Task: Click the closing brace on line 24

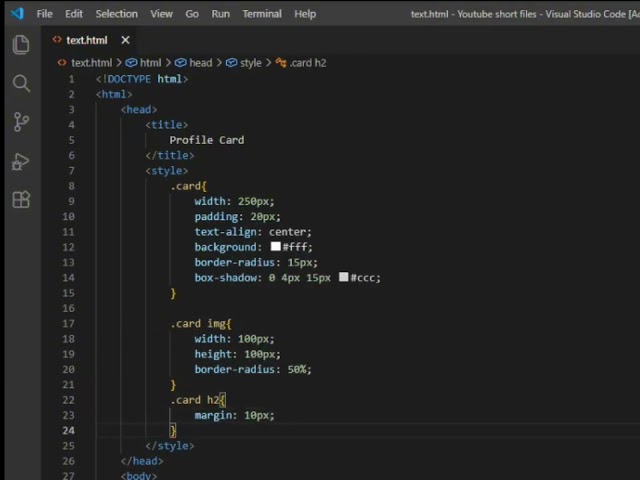Action: [x=173, y=431]
